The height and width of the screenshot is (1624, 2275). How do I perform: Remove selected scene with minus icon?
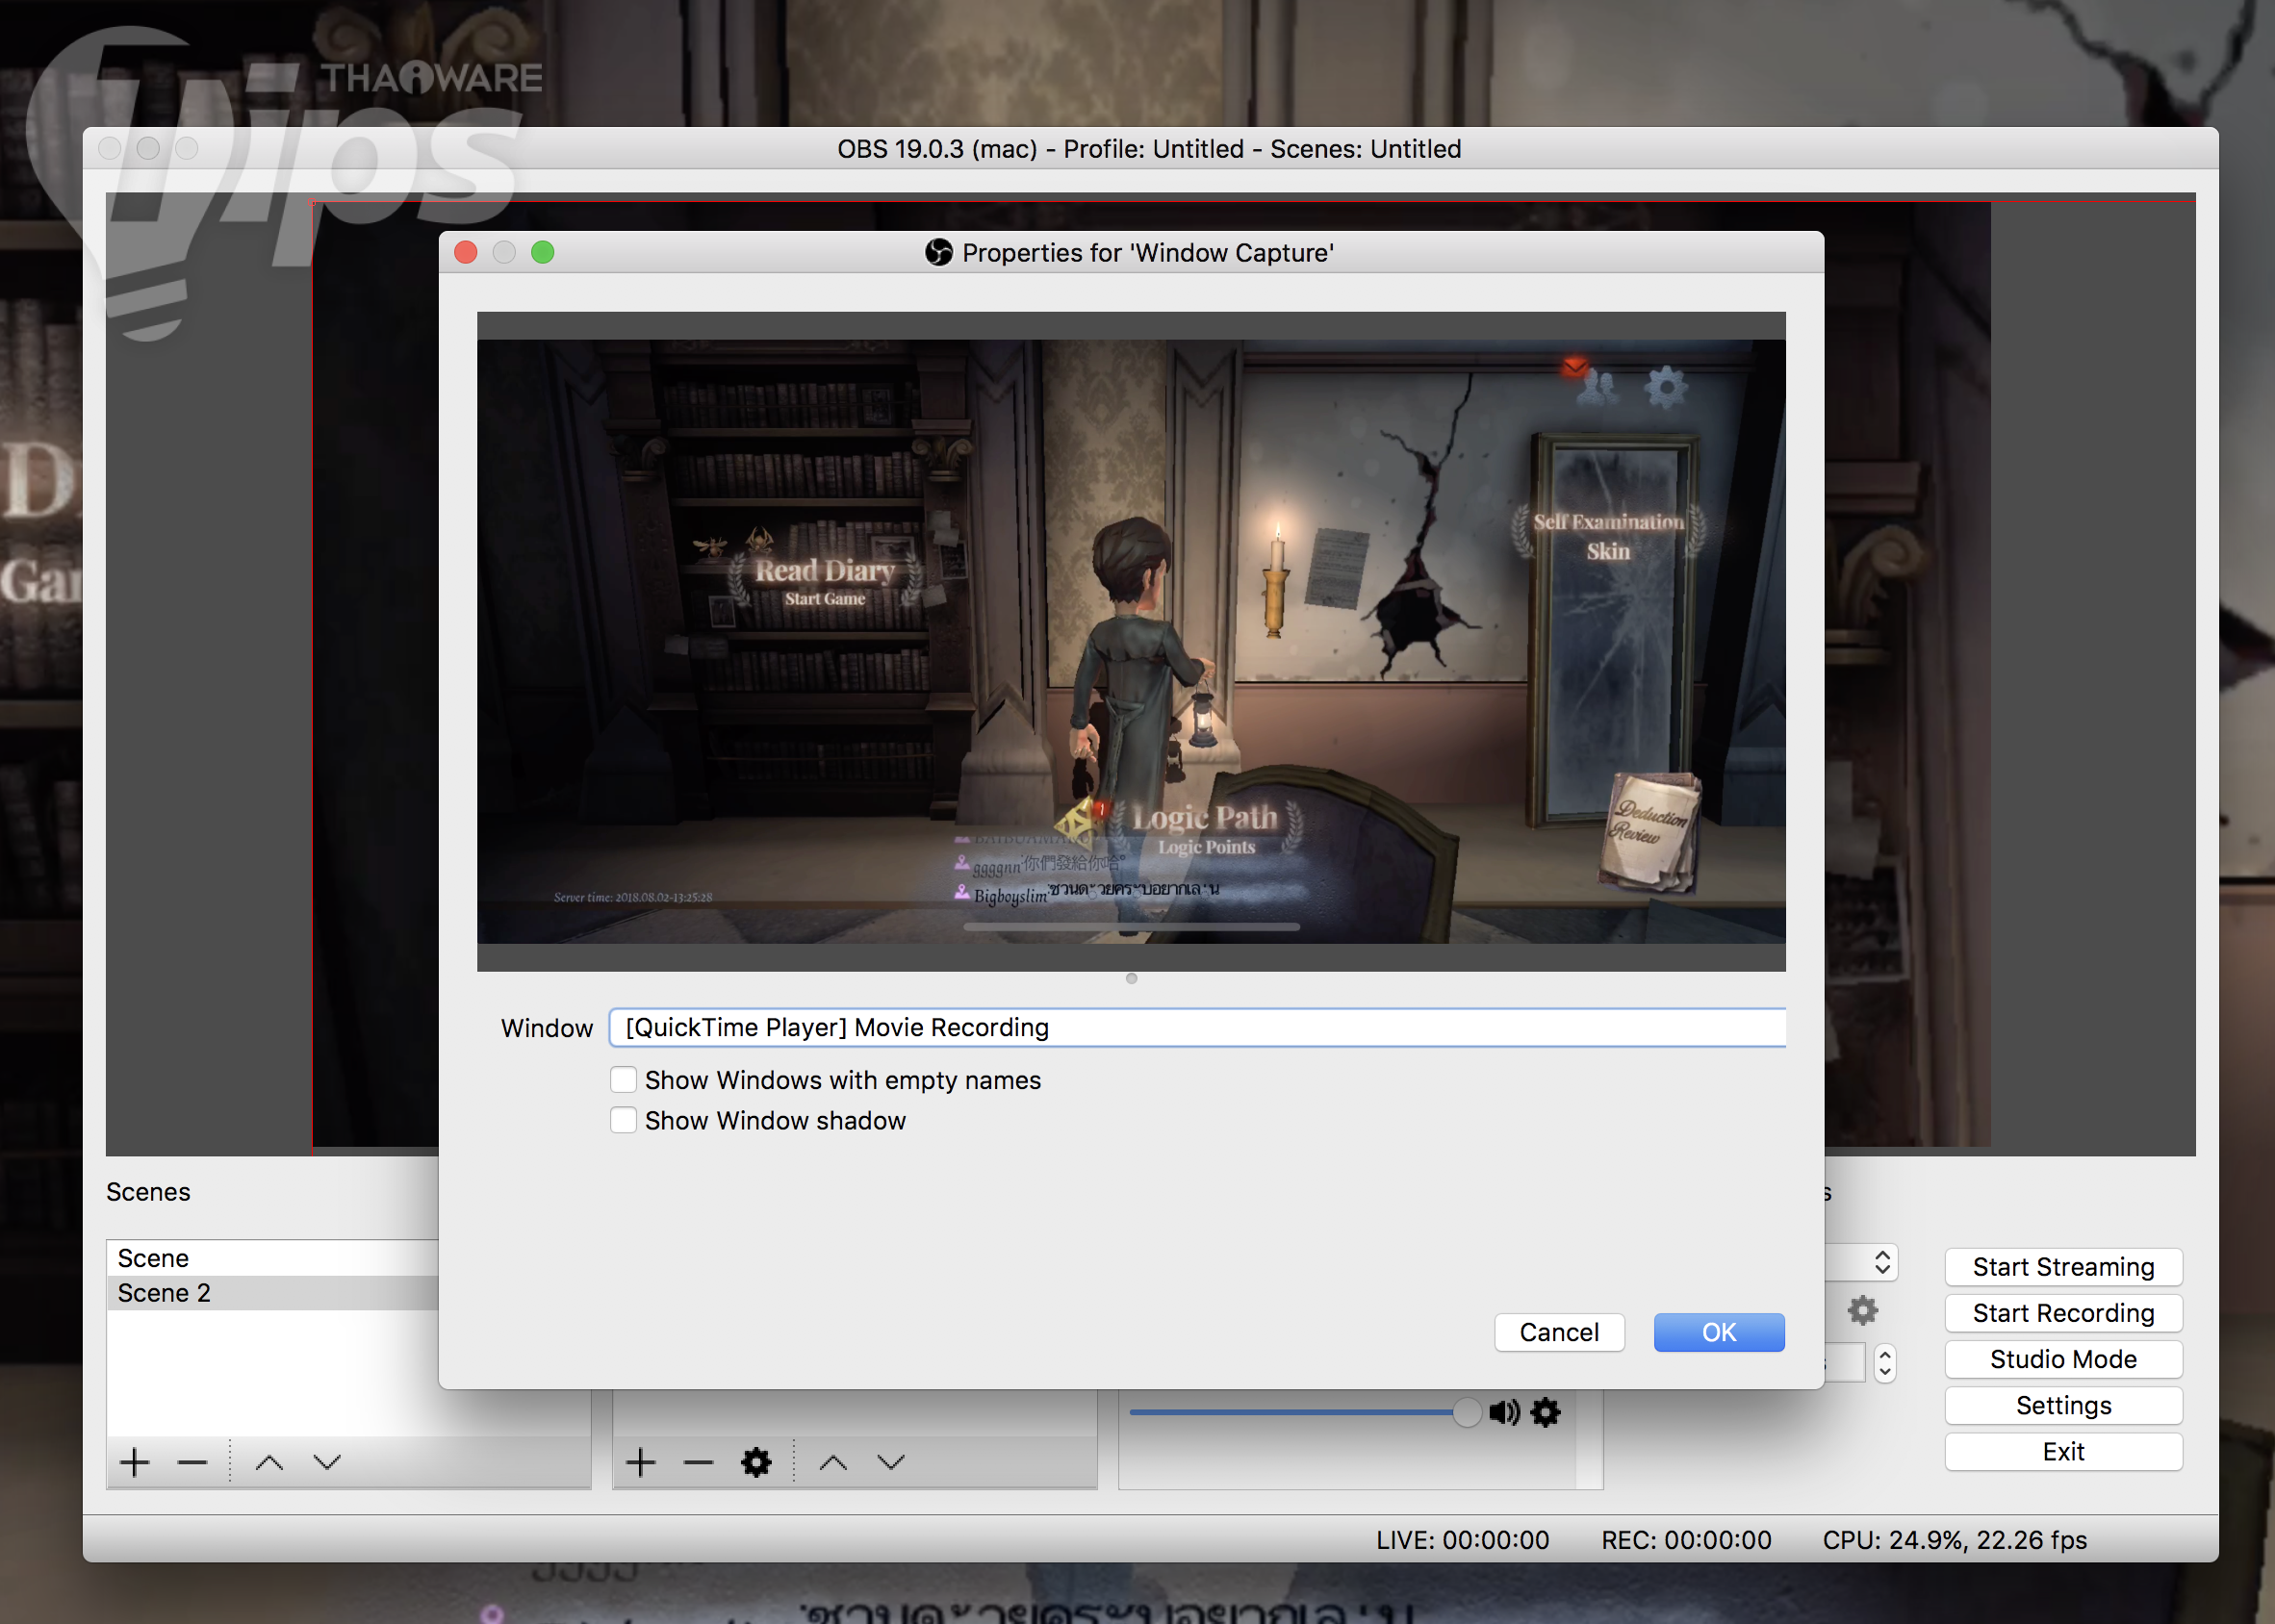[x=192, y=1462]
